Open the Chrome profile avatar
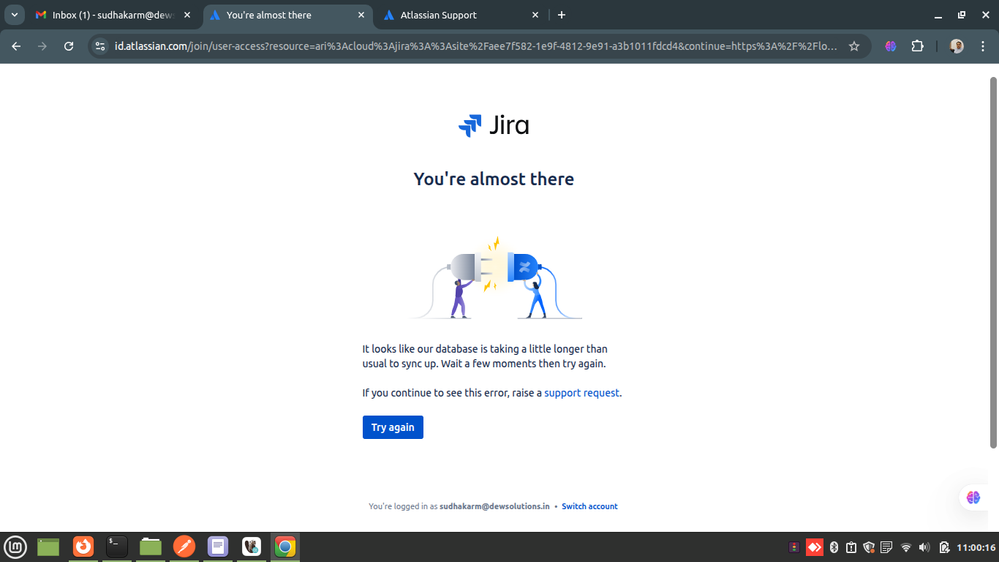This screenshot has width=999, height=562. pyautogui.click(x=956, y=46)
